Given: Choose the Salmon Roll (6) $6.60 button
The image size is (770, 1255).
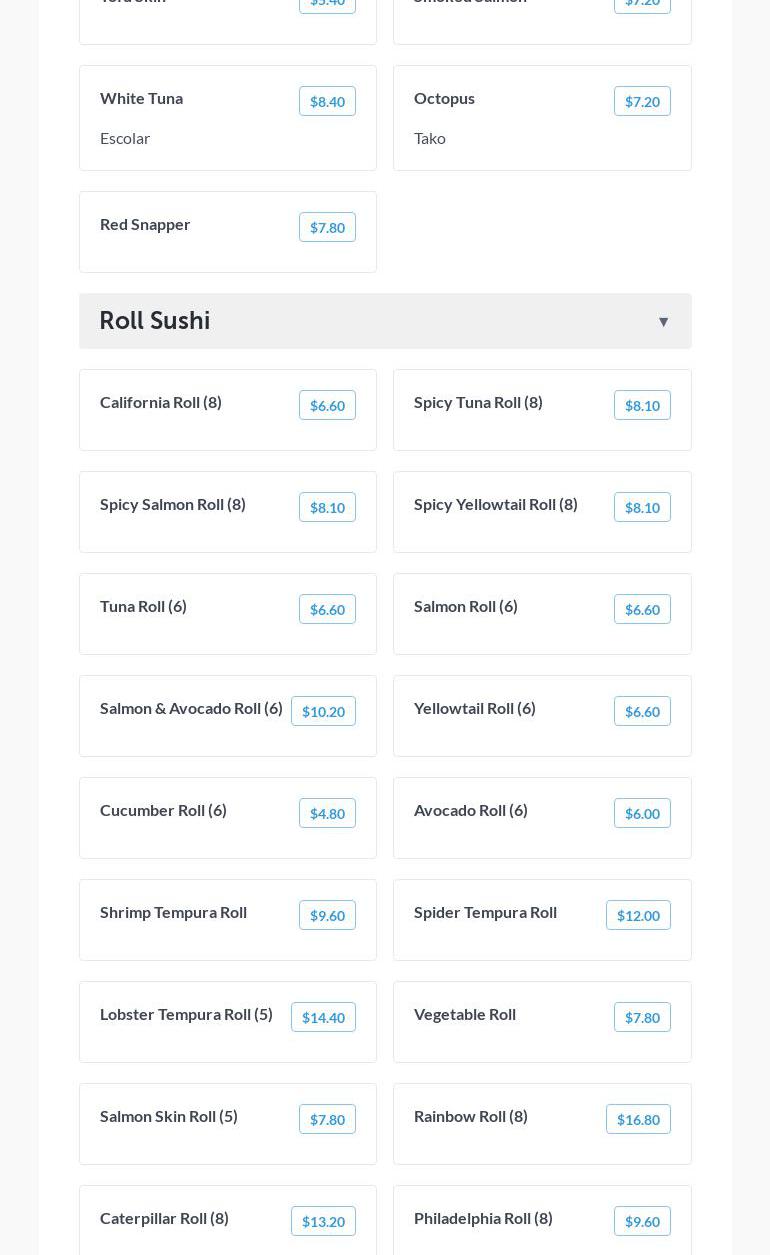Looking at the screenshot, I should pyautogui.click(x=642, y=609).
